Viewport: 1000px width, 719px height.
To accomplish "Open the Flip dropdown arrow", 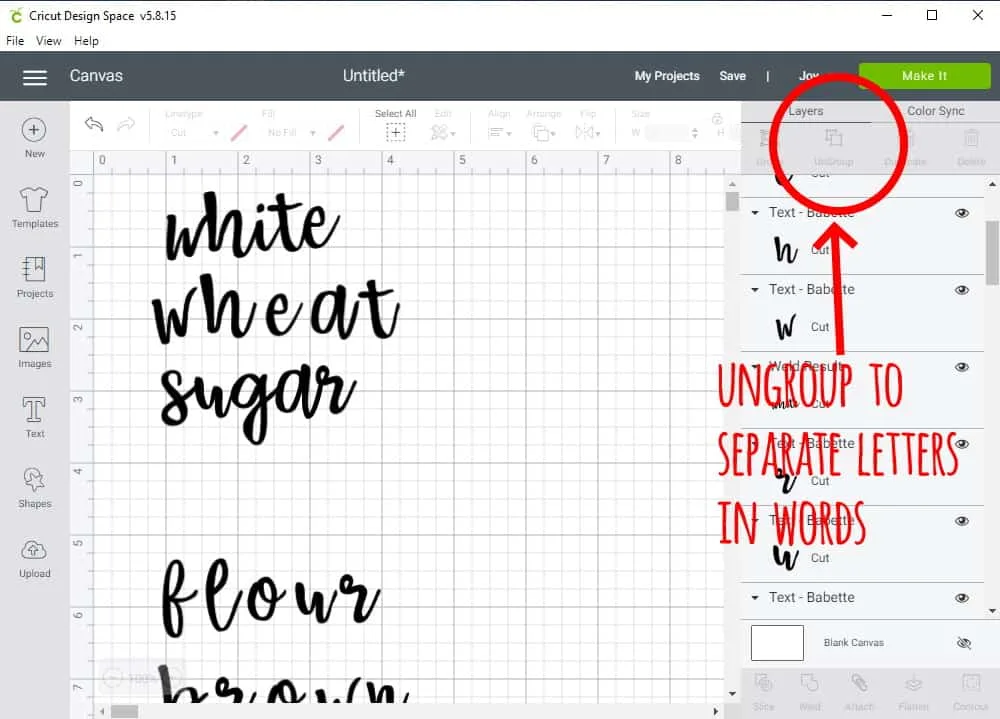I will click(598, 134).
